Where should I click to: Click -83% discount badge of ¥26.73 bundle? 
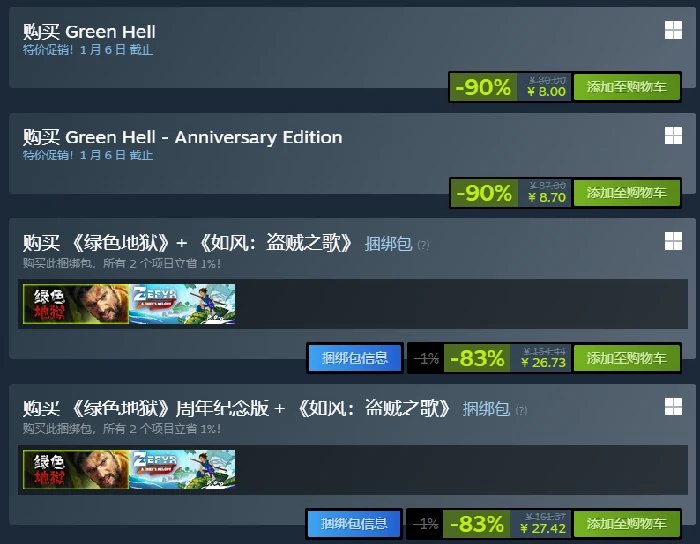coord(477,358)
